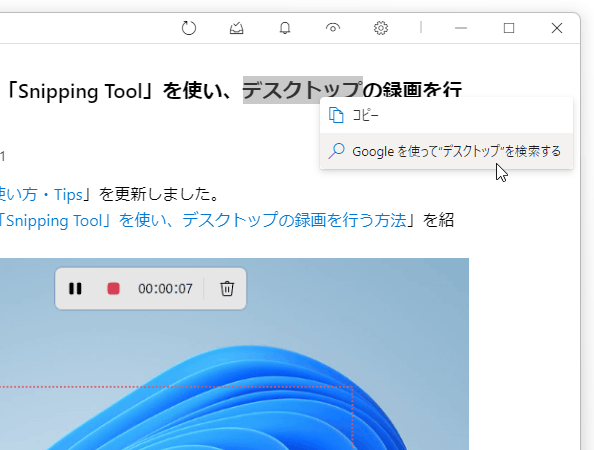594x450 pixels.
Task: Open notifications bell icon
Action: click(285, 28)
